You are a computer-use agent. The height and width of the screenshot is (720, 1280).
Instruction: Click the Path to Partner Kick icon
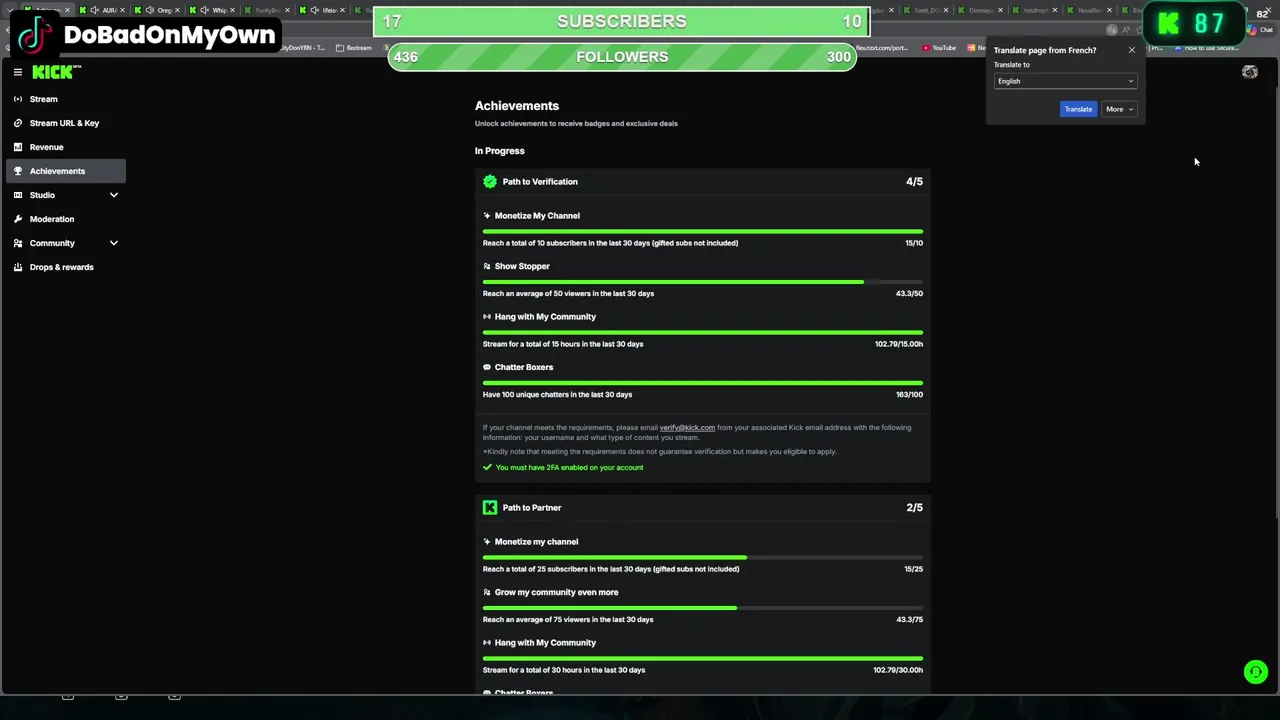[x=490, y=508]
